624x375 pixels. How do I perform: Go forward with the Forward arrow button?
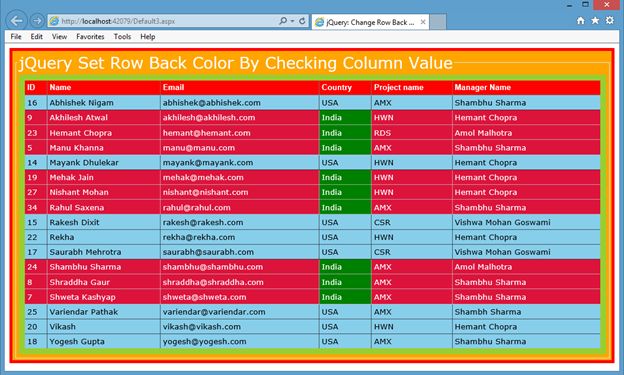pyautogui.click(x=37, y=21)
